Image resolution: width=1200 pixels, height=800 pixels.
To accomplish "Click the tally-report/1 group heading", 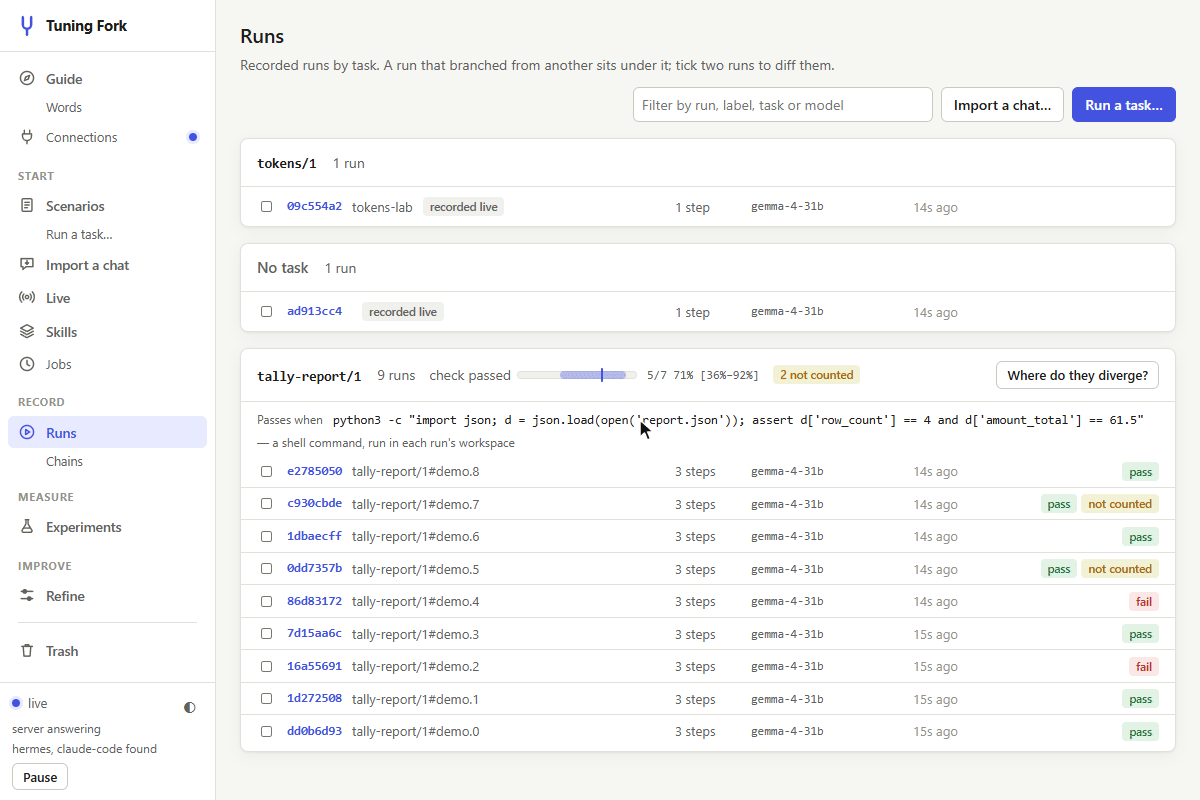I will (309, 376).
